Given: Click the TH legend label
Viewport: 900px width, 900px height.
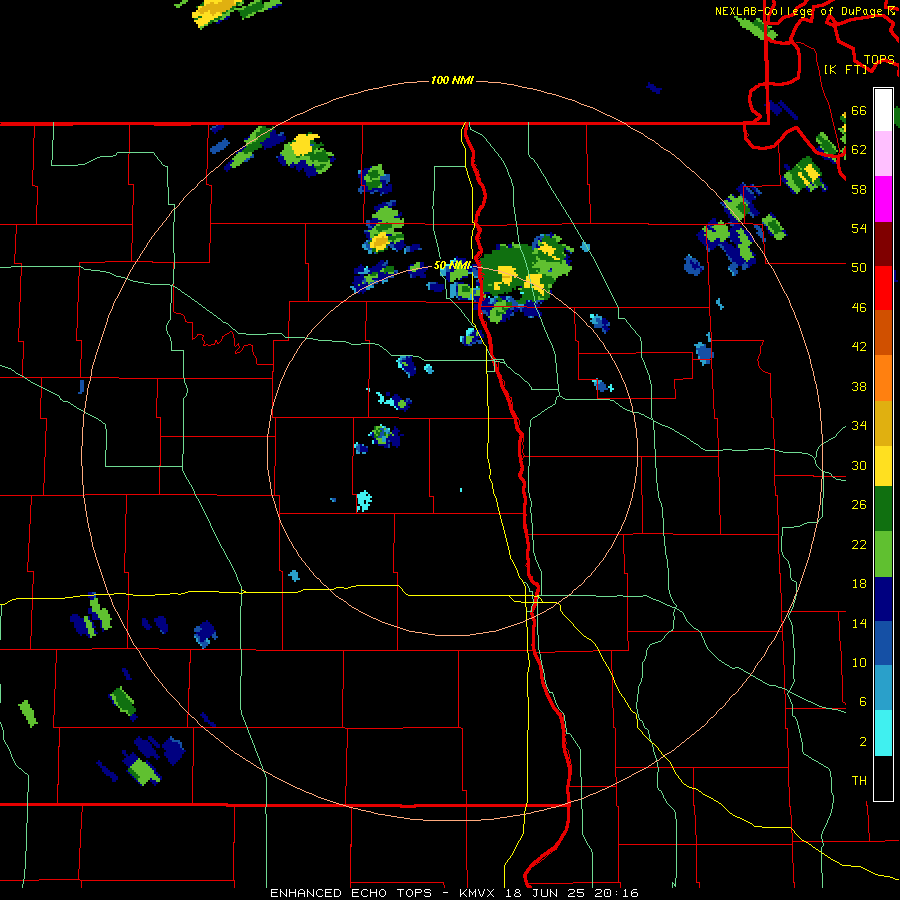Looking at the screenshot, I should coord(859,781).
